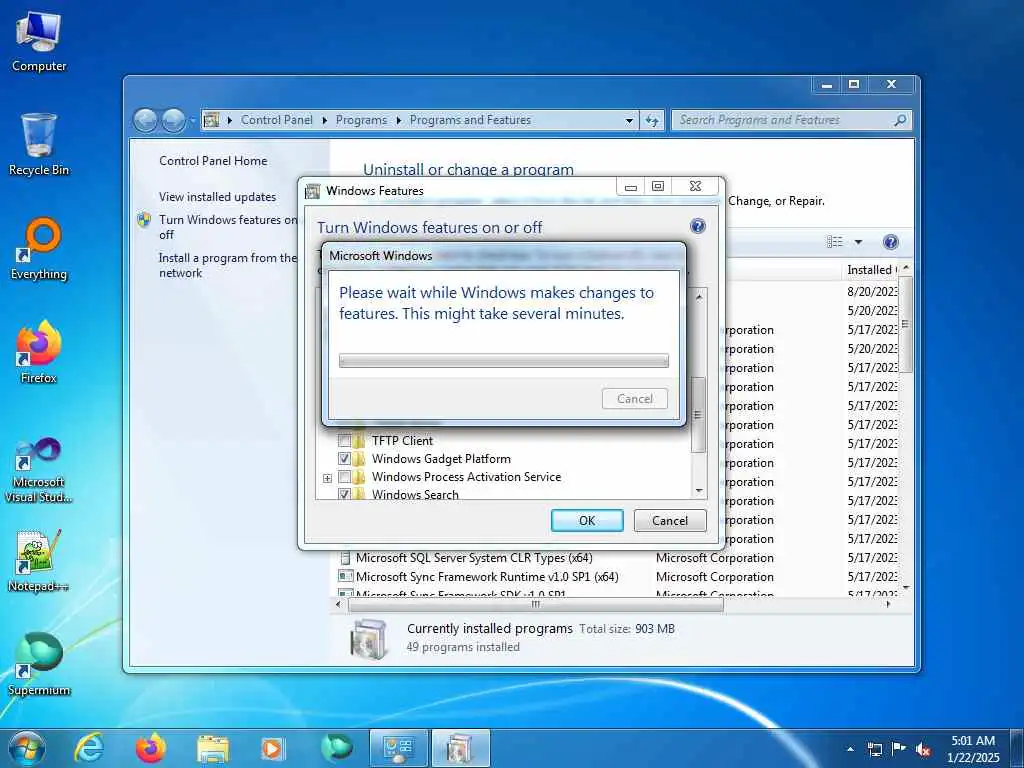Screen dimensions: 1024x768
Task: Toggle Windows Gadget Platform checkbox
Action: (344, 458)
